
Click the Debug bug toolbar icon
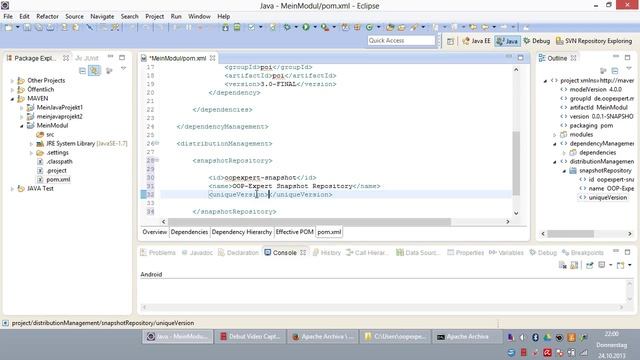pyautogui.click(x=287, y=27)
